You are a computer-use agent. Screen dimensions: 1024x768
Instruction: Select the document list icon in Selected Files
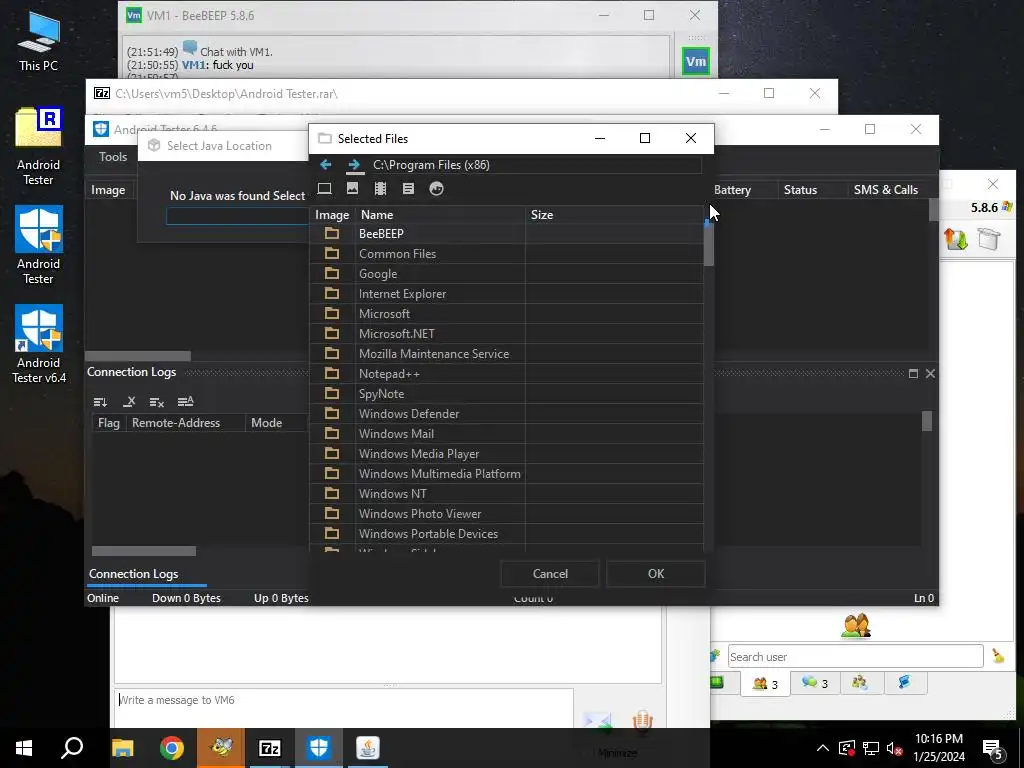coord(408,189)
